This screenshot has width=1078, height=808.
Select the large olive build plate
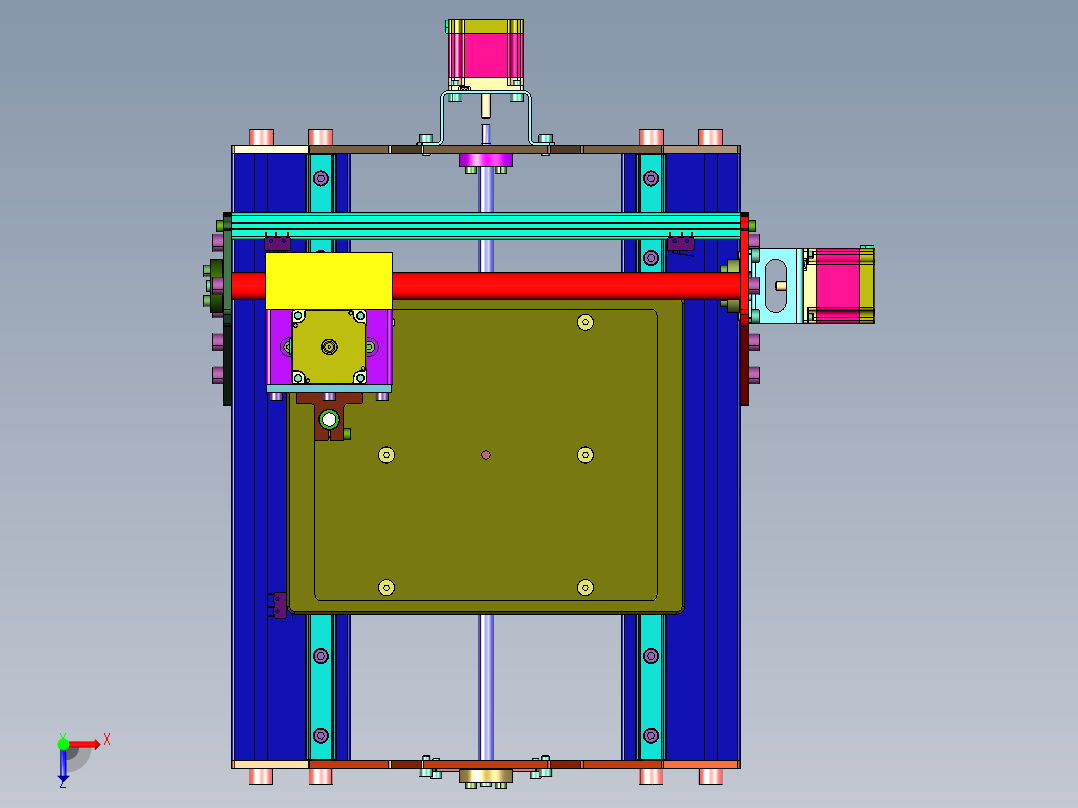(485, 456)
